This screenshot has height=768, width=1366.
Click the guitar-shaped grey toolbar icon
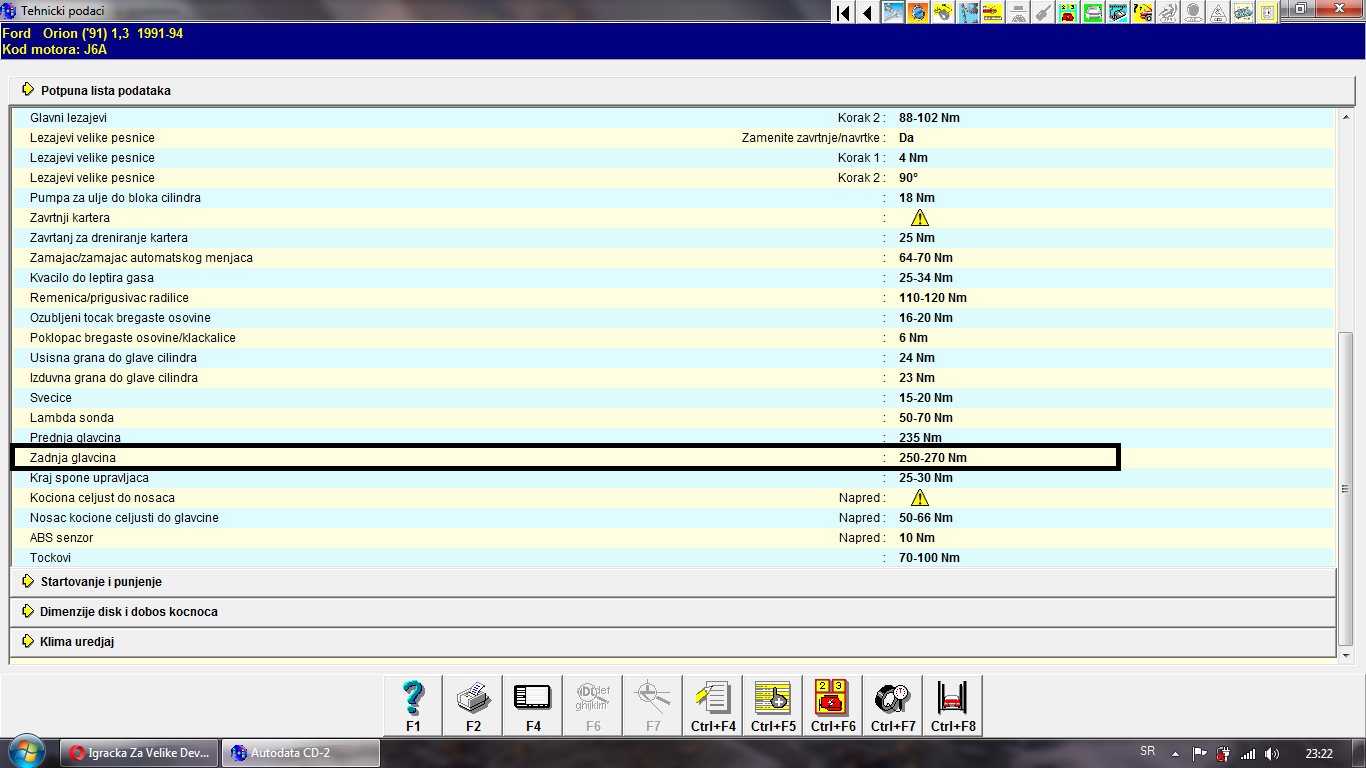1044,12
